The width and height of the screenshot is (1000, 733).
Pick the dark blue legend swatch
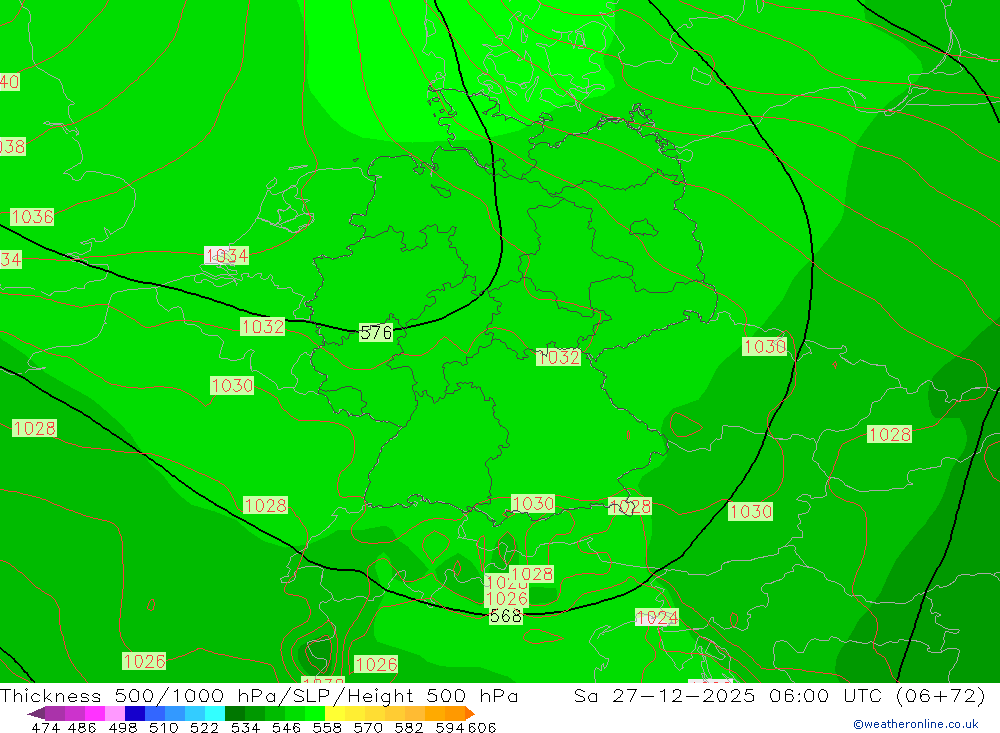point(135,713)
